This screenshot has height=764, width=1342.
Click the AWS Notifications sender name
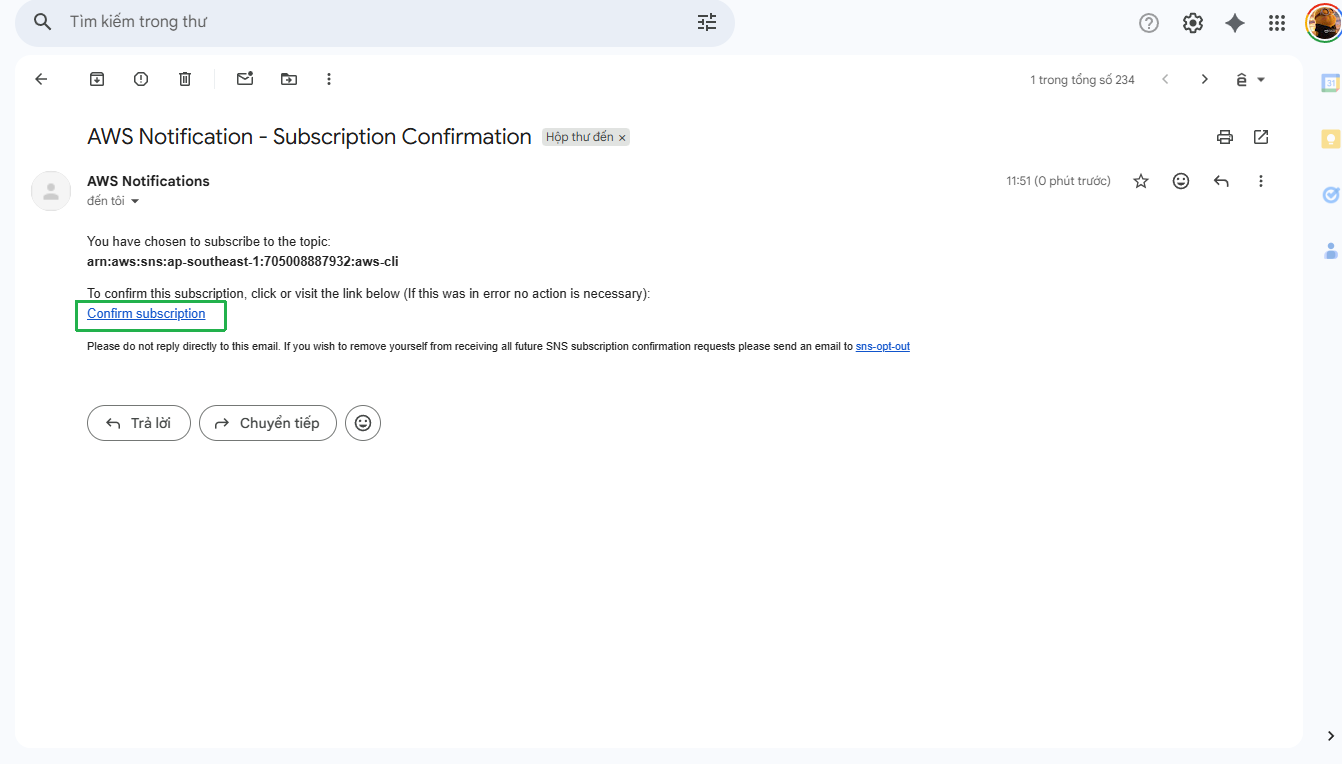pyautogui.click(x=148, y=181)
